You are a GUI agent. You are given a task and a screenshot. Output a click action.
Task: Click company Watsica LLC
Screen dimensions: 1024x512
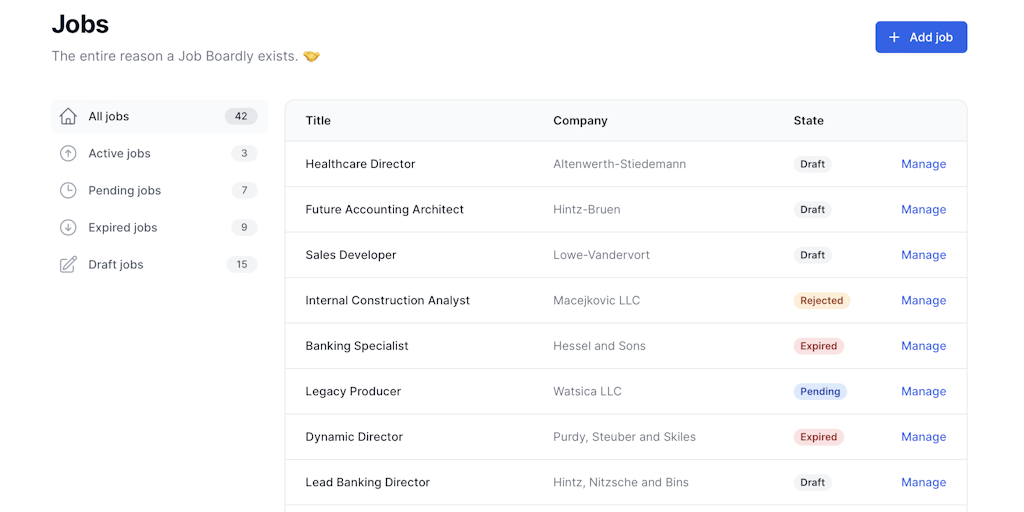588,391
